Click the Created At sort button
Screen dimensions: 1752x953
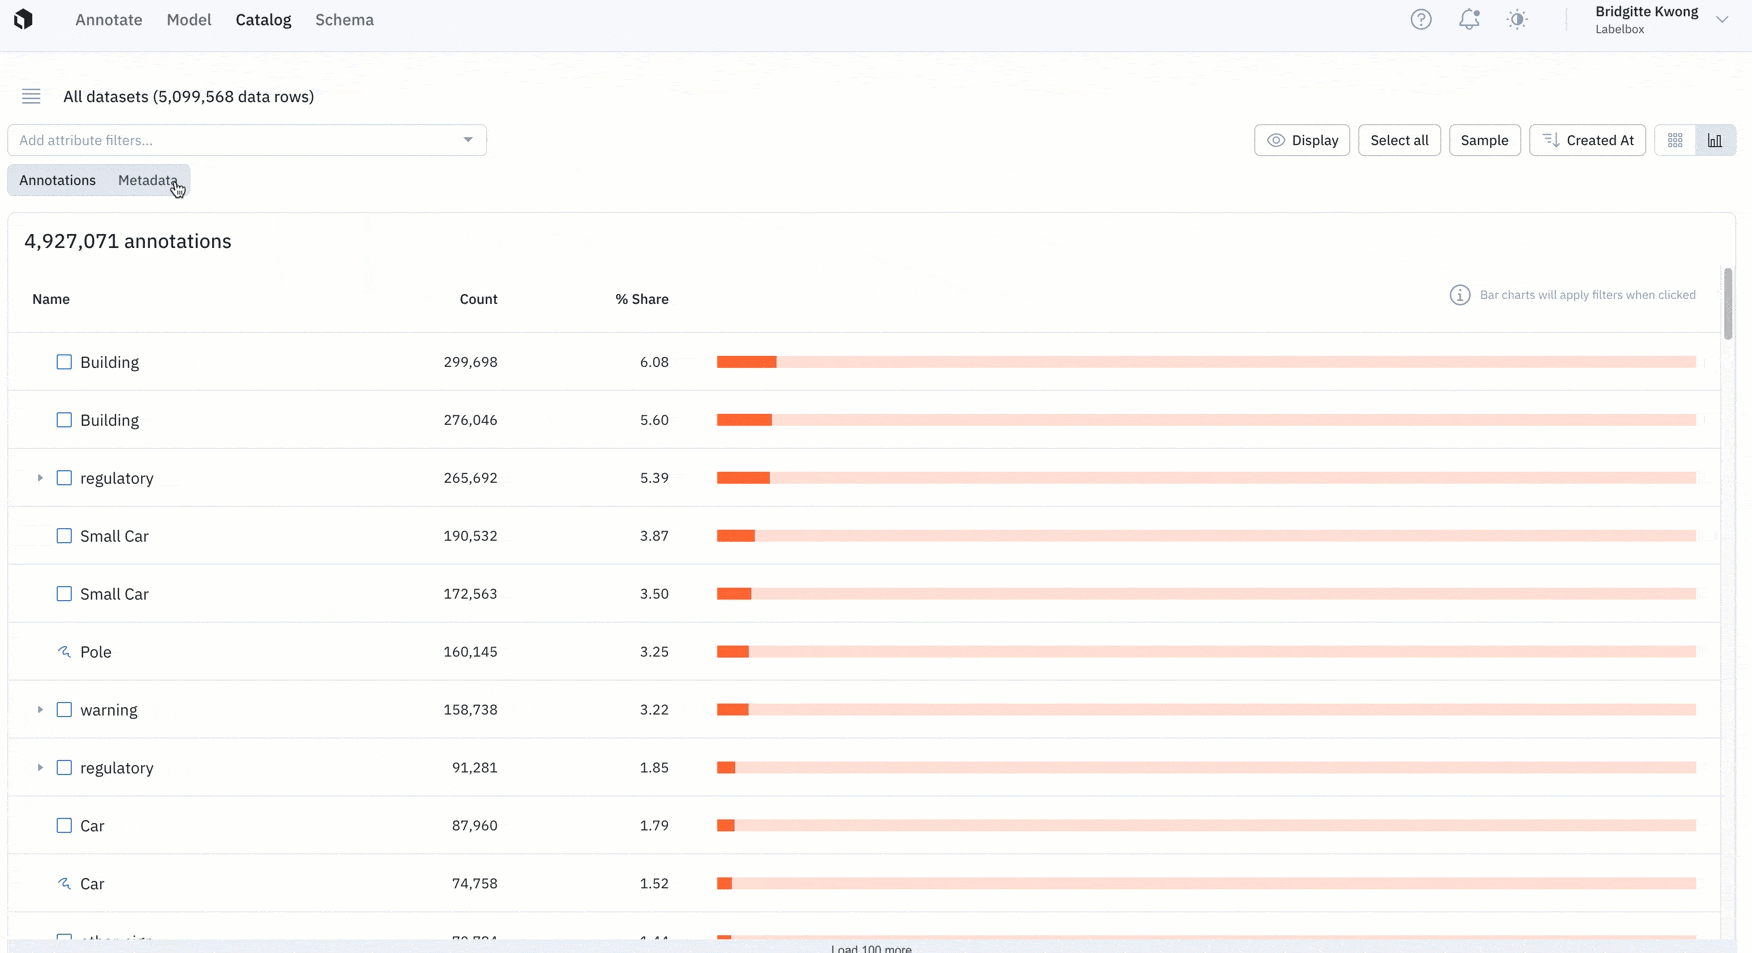pyautogui.click(x=1587, y=140)
